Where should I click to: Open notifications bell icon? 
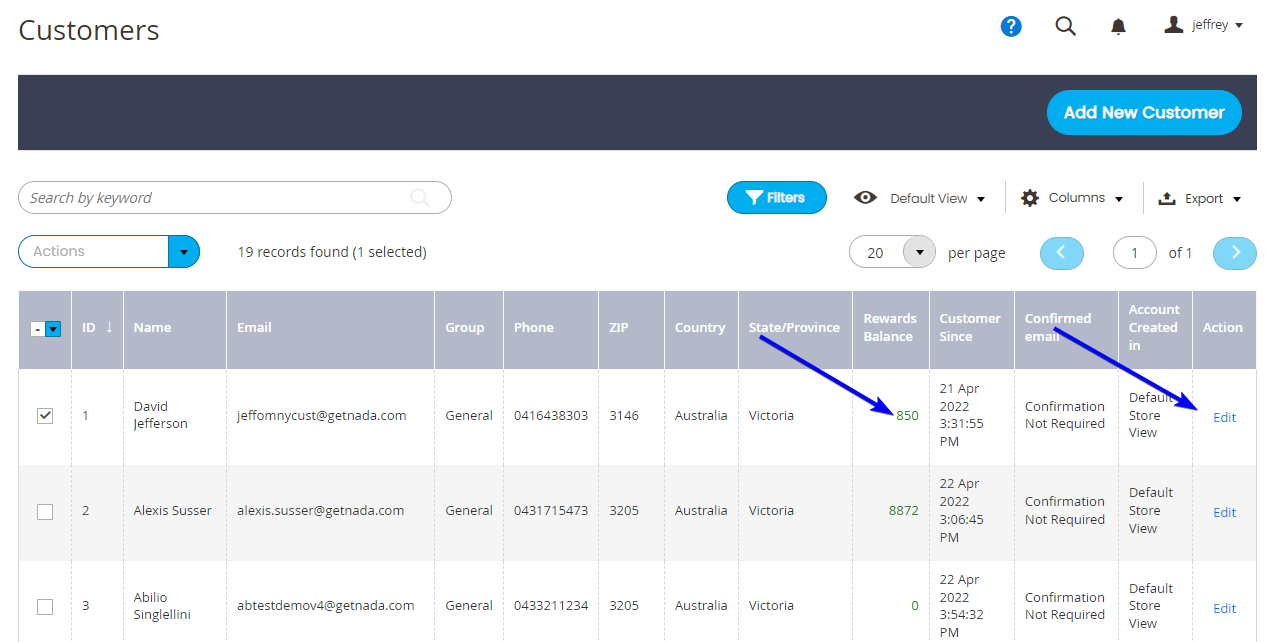pyautogui.click(x=1119, y=27)
